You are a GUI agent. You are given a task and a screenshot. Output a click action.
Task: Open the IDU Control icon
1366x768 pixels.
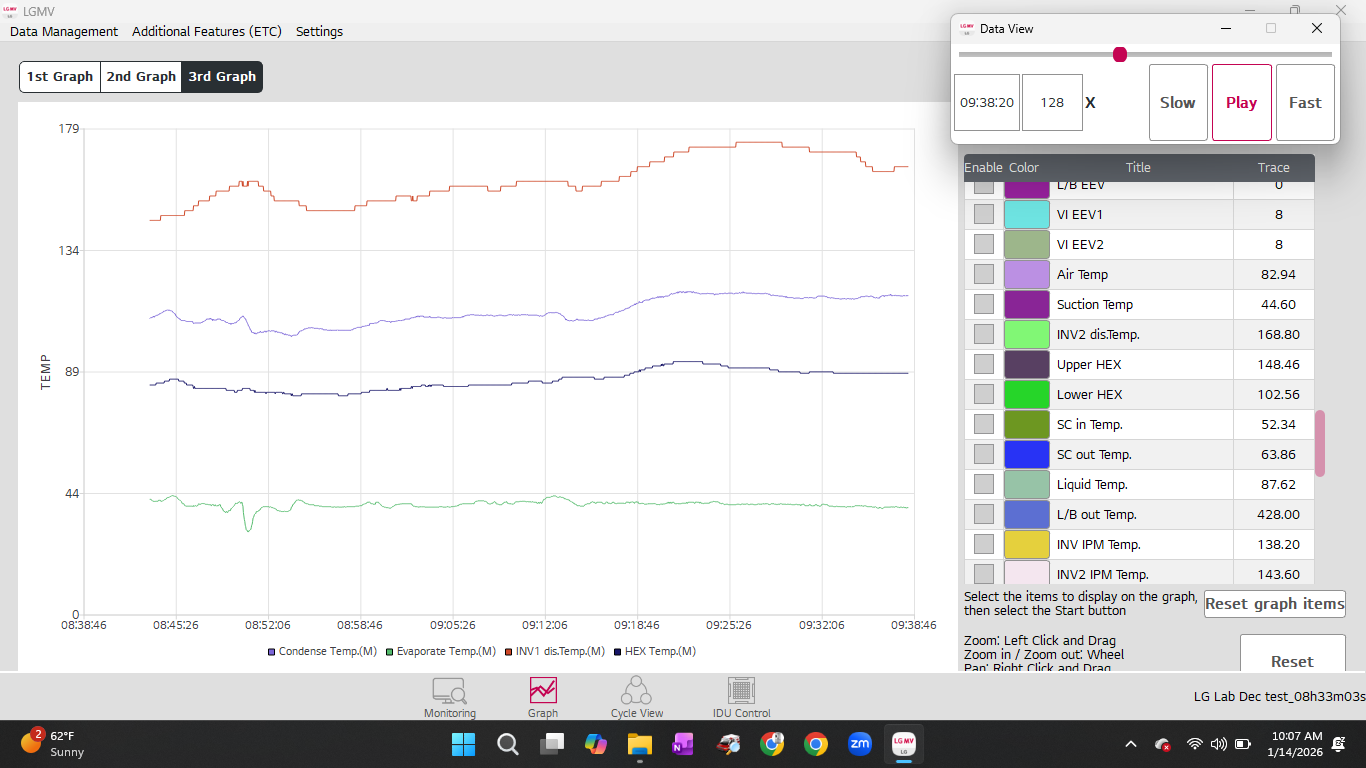coord(740,697)
